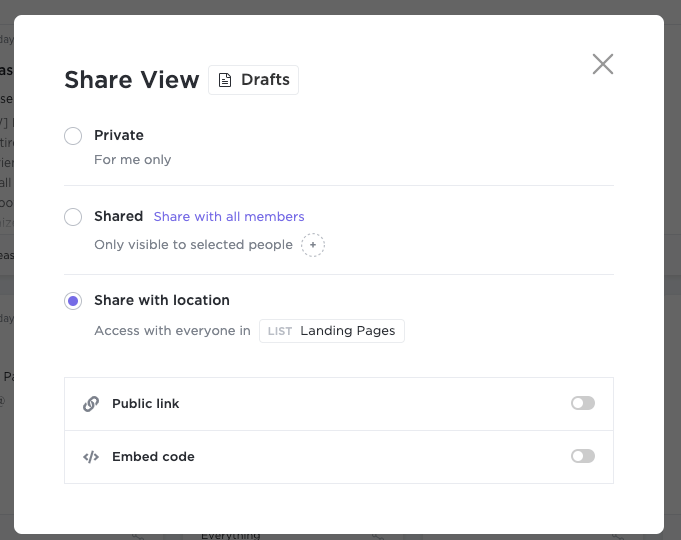Select the Share with location radio
Image resolution: width=681 pixels, height=540 pixels.
tap(73, 301)
